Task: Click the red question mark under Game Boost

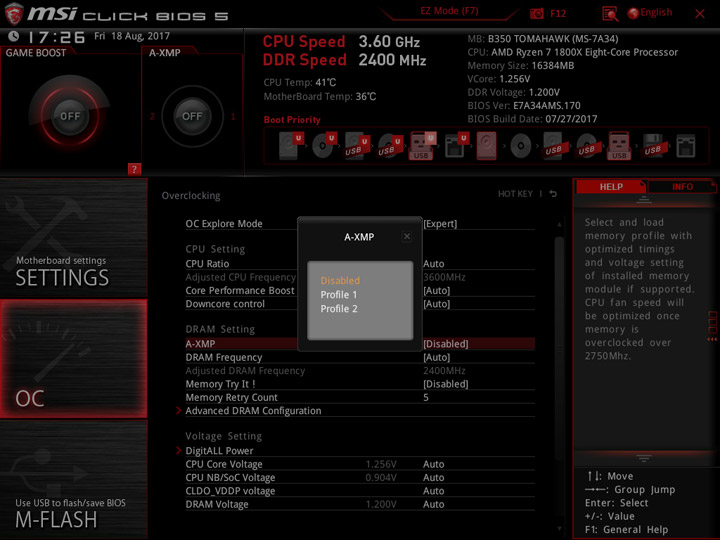Action: [134, 169]
